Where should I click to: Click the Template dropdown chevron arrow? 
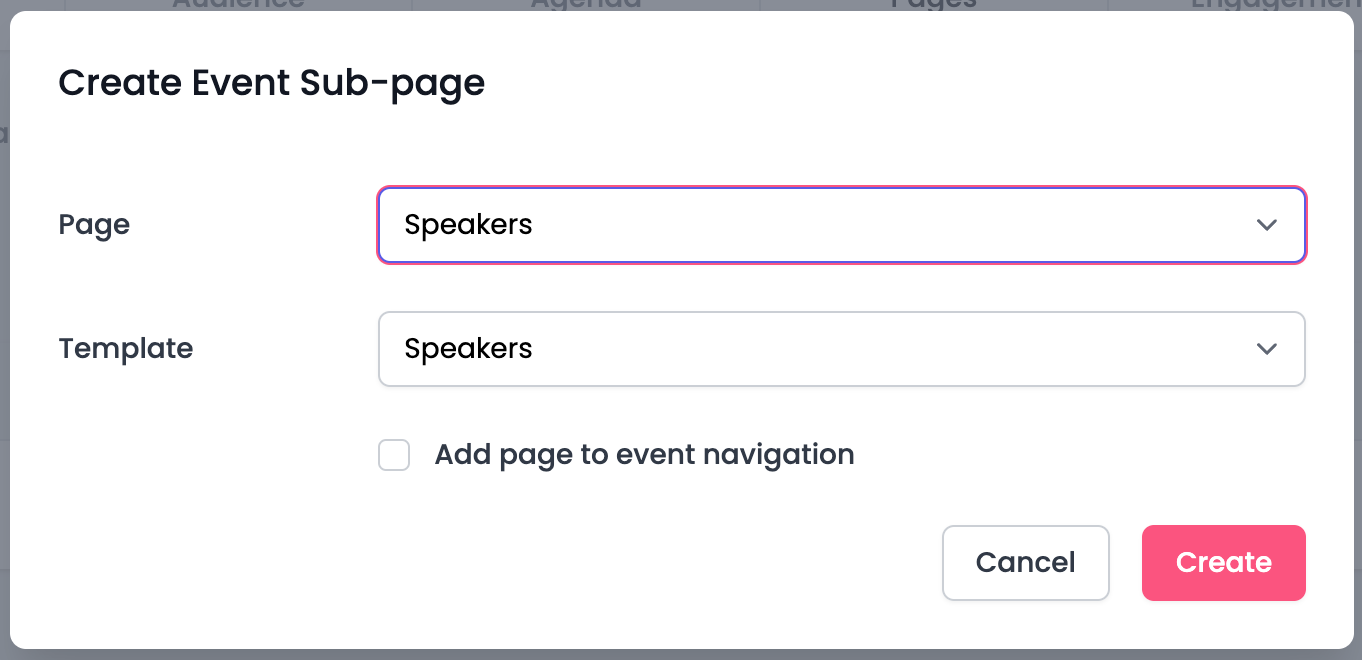click(1266, 349)
